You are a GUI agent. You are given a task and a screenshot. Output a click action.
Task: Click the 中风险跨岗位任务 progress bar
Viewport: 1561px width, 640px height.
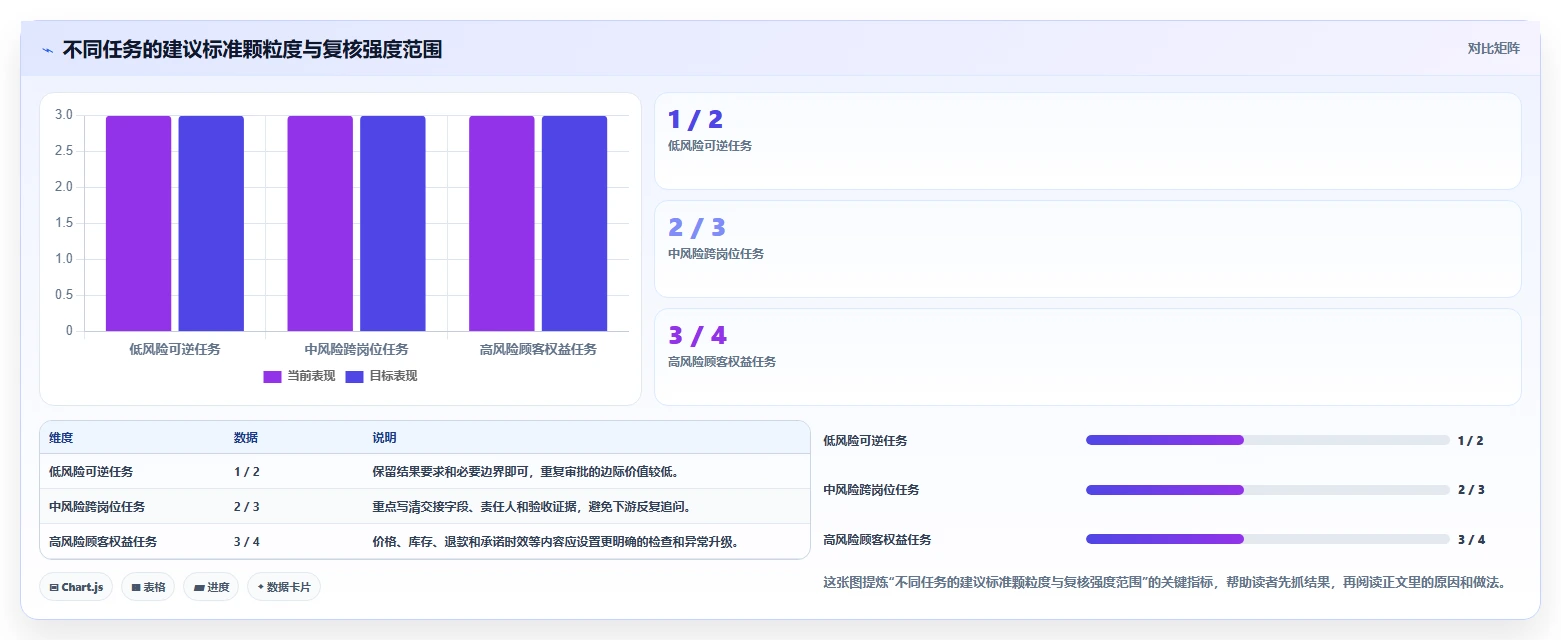point(1267,490)
